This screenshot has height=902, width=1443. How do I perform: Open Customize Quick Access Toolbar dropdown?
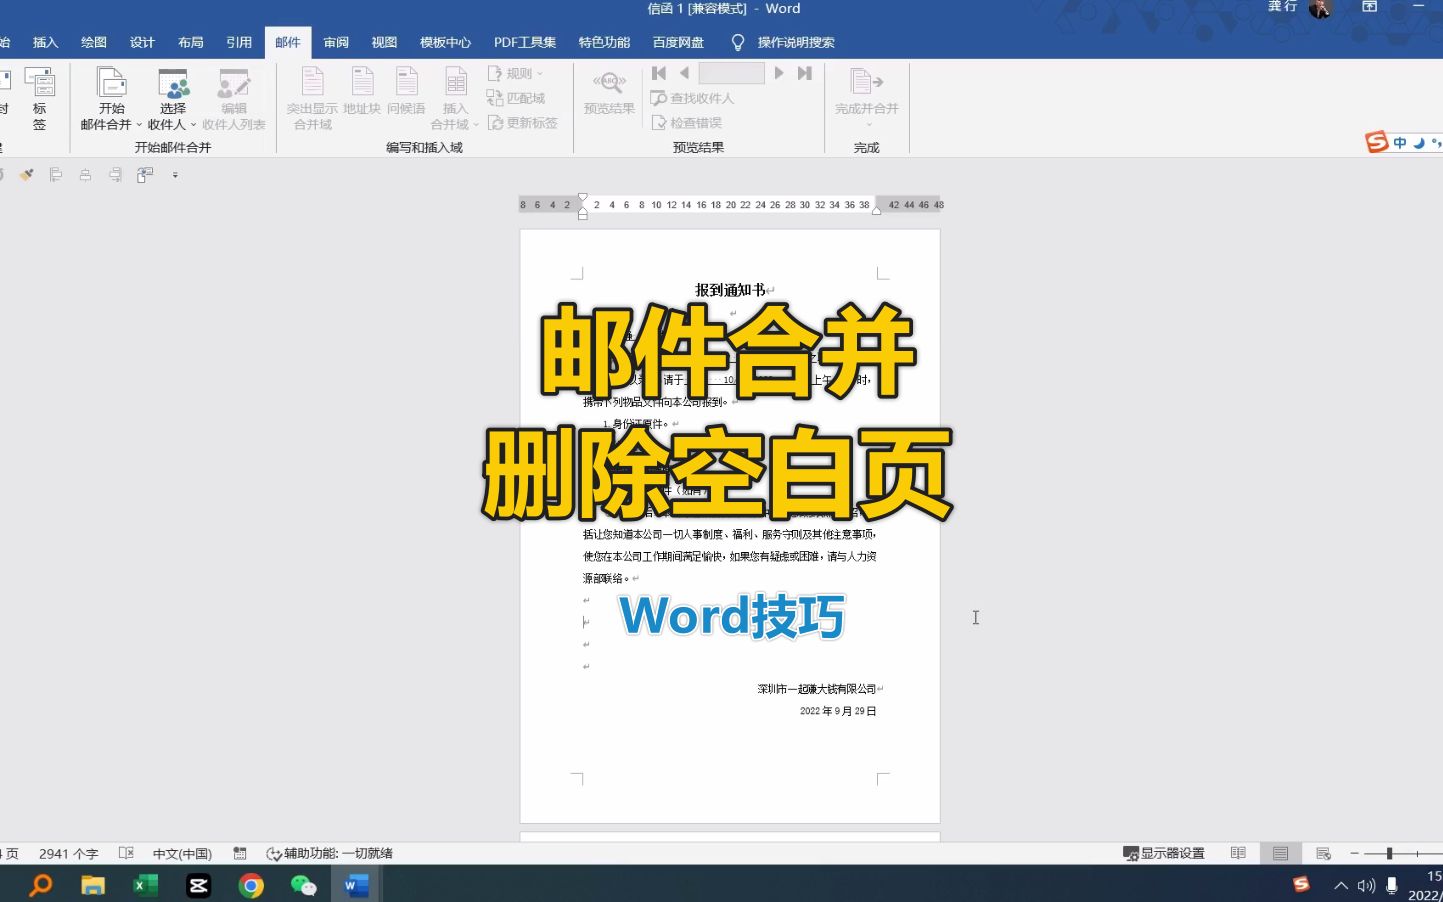pyautogui.click(x=175, y=175)
